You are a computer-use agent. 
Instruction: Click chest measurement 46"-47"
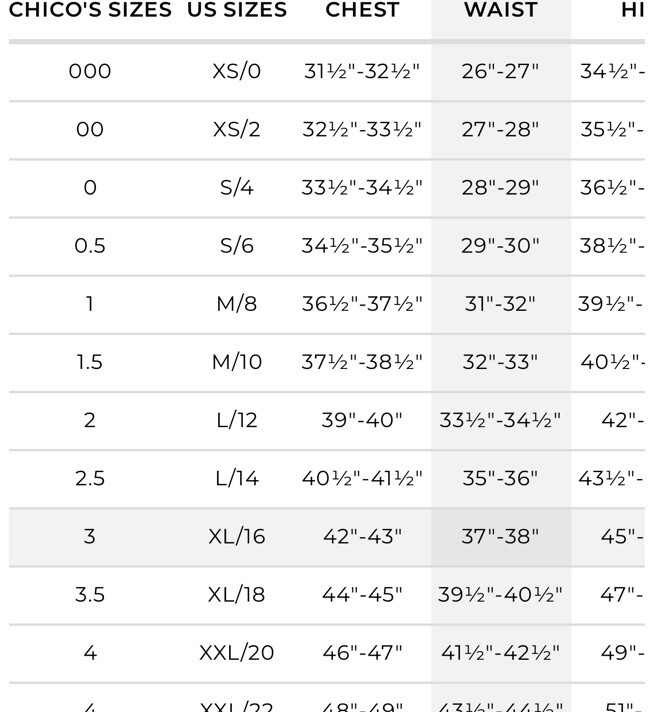click(x=362, y=653)
